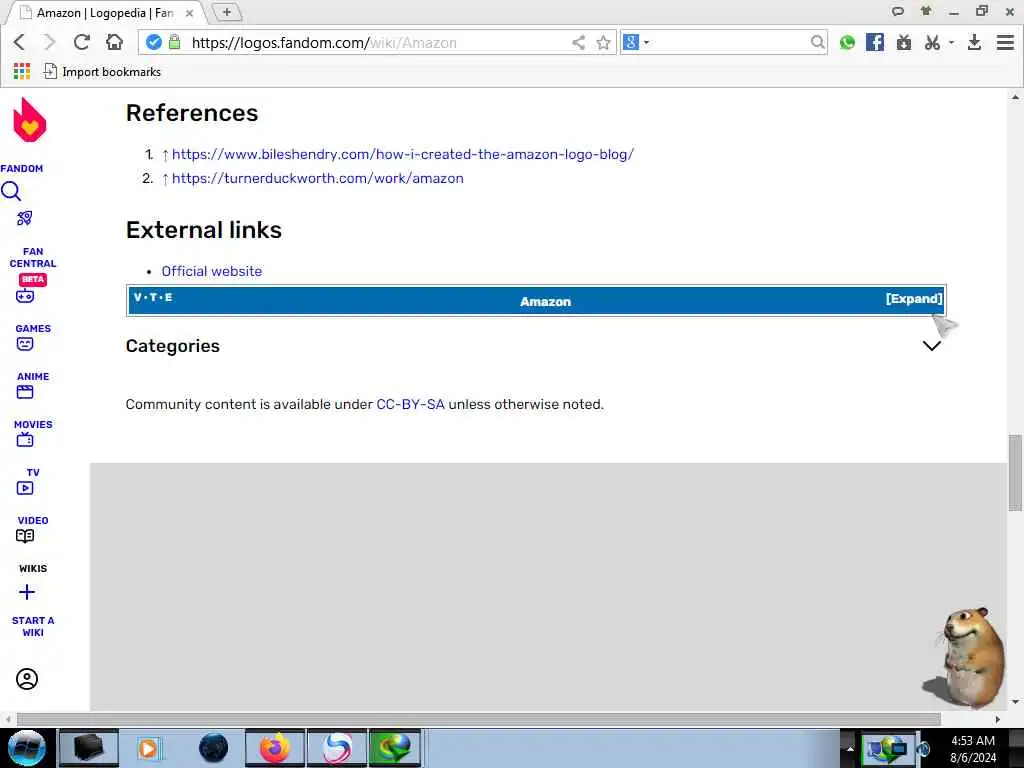Open the media player taskbar icon

click(148, 748)
